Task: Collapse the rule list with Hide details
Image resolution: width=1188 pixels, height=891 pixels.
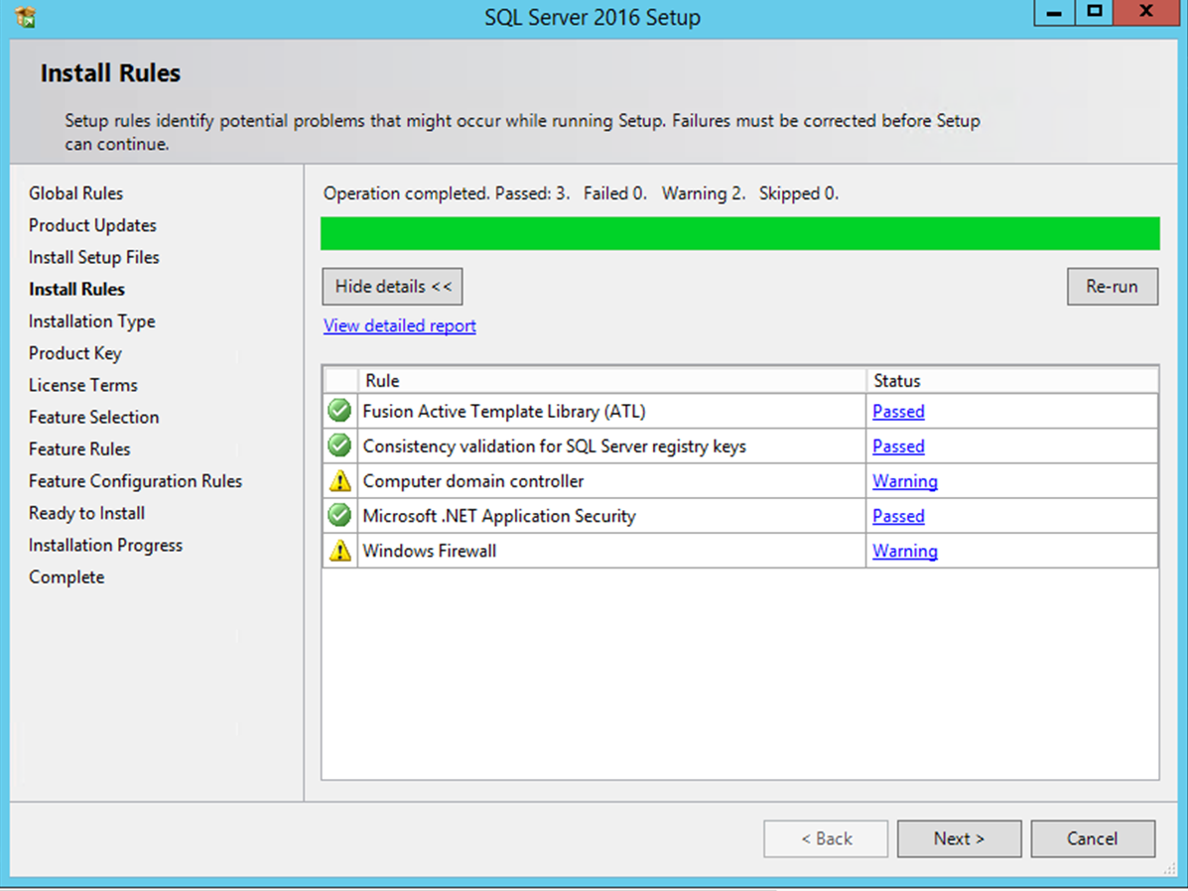Action: click(x=392, y=286)
